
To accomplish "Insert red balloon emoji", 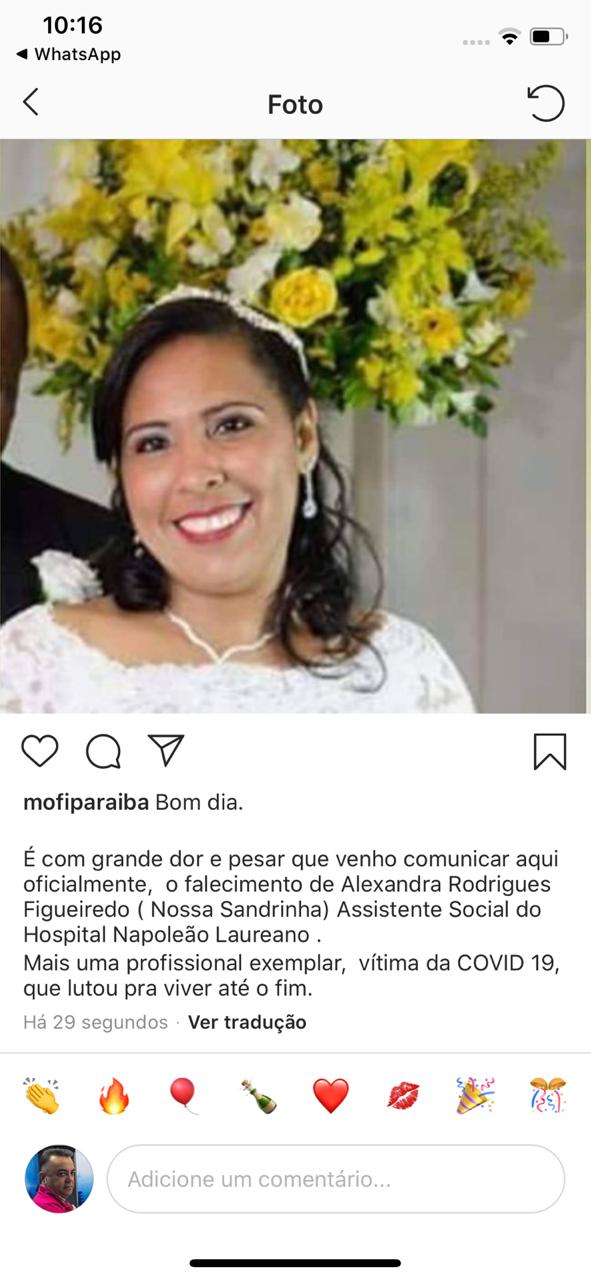I will tap(184, 1097).
